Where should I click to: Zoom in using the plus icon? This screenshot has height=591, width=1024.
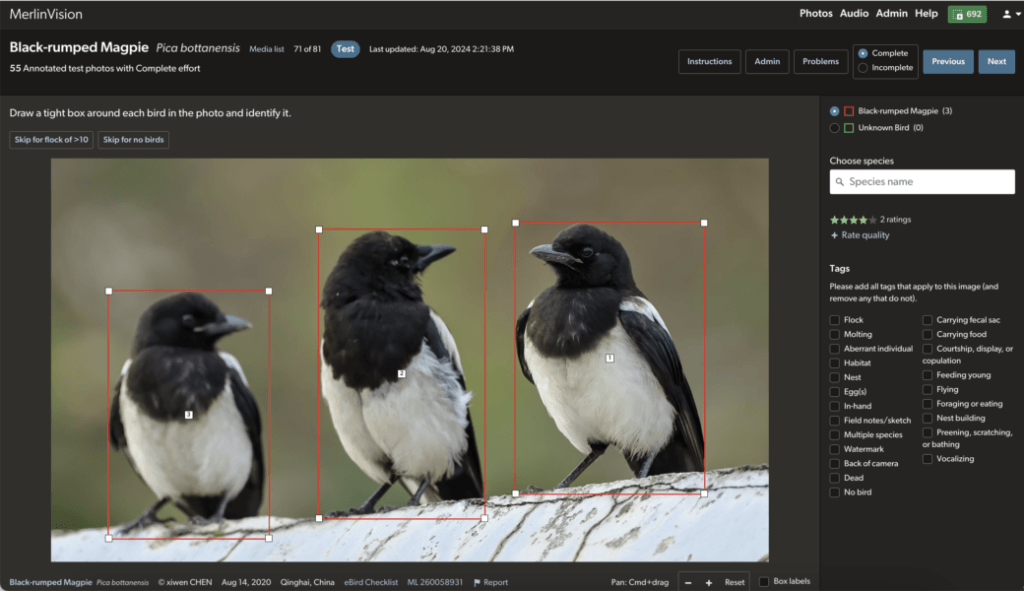708,582
